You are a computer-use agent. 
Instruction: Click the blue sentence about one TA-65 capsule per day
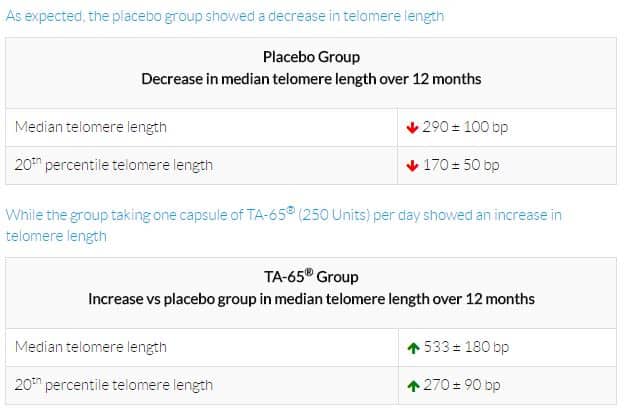283,215
